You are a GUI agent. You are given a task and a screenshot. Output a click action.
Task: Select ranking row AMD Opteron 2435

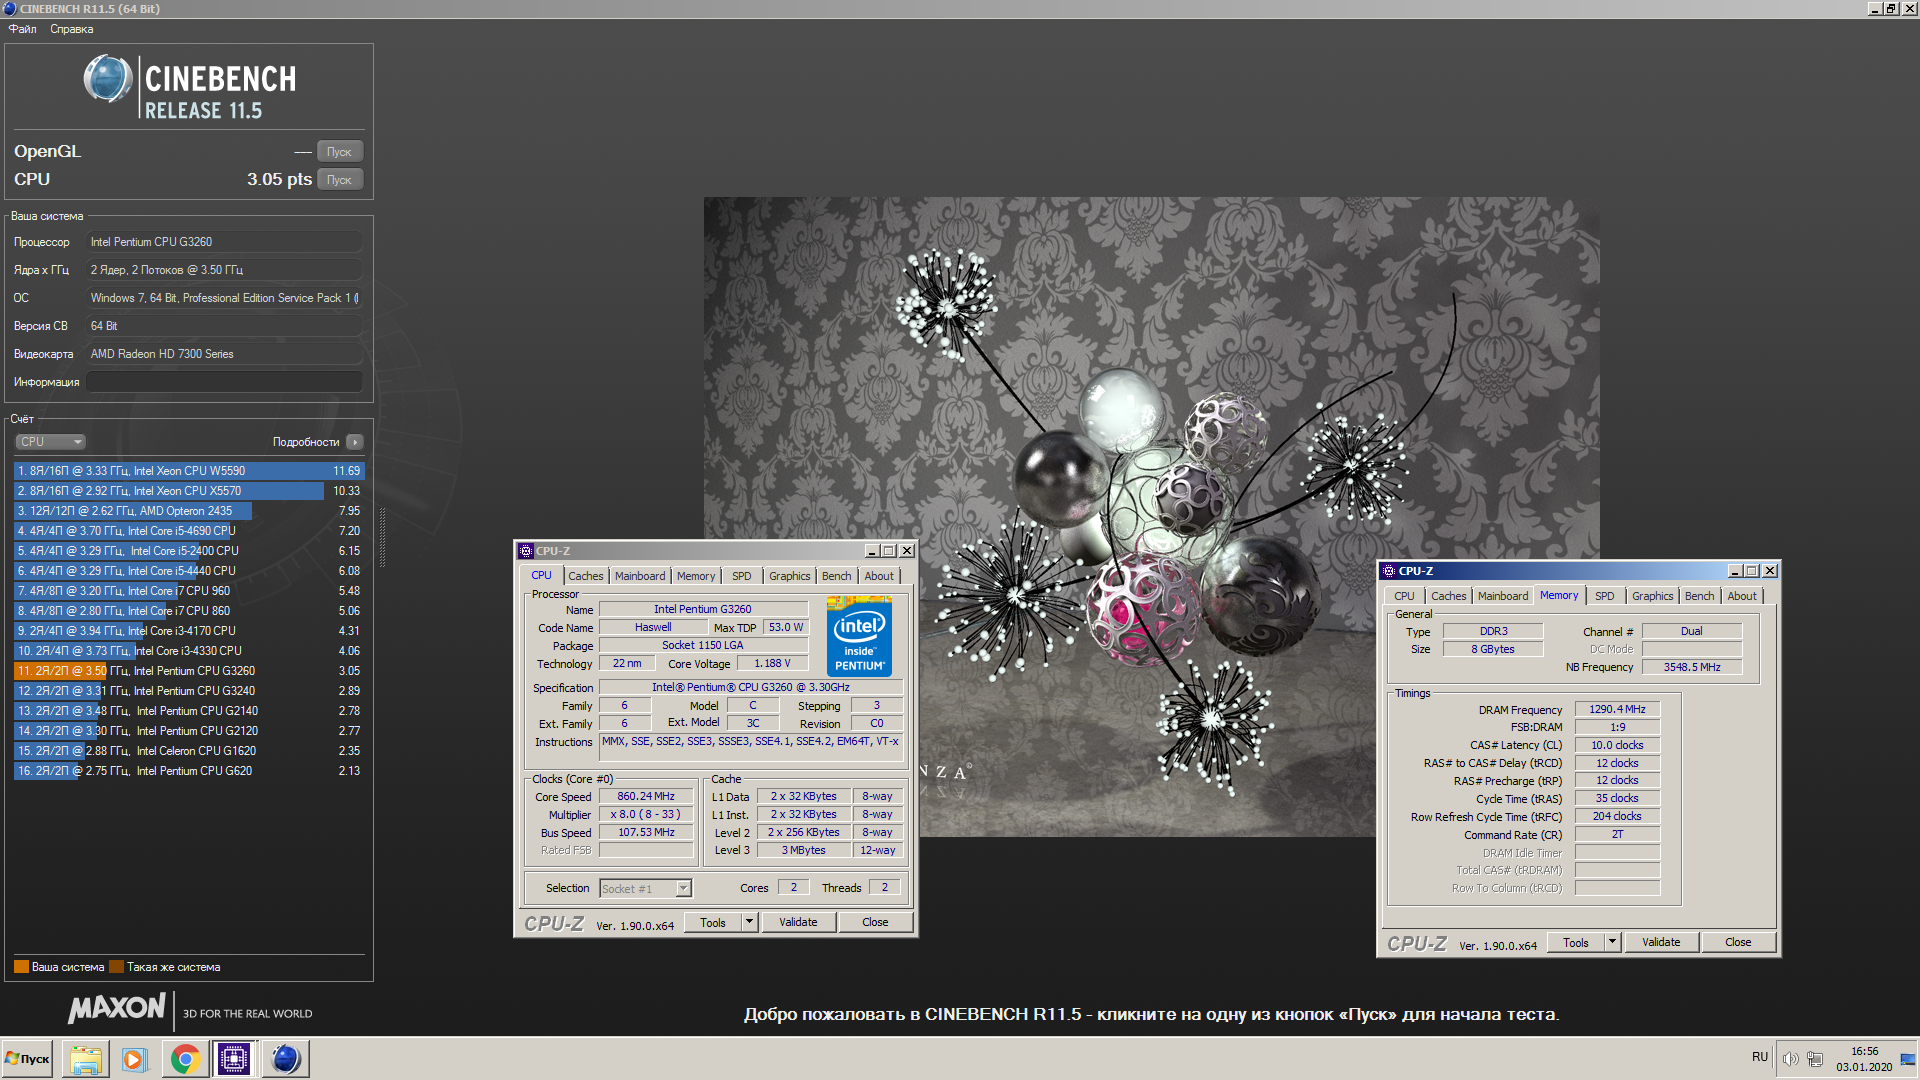click(189, 511)
